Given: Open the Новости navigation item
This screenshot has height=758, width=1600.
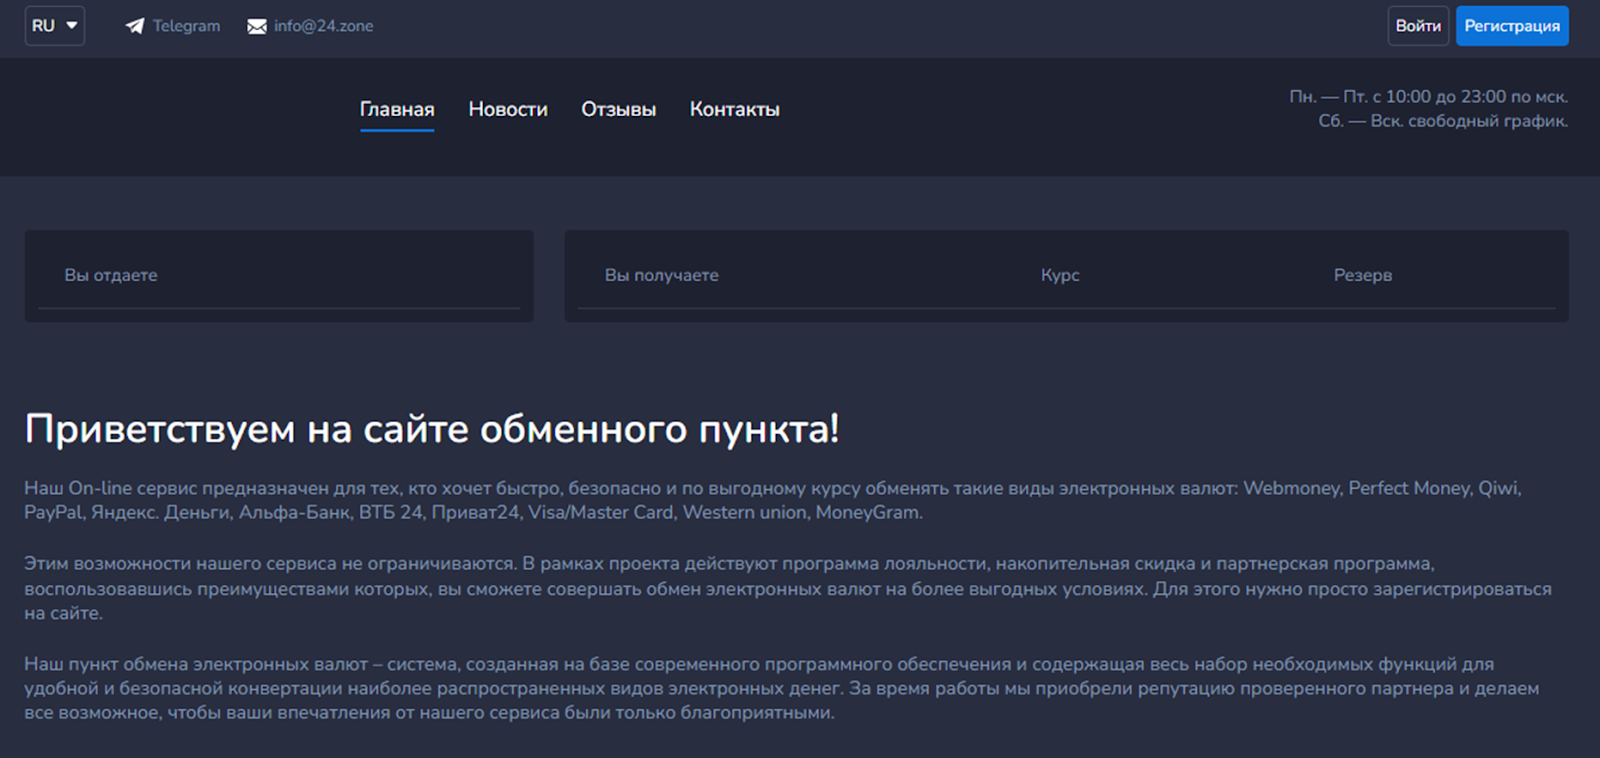Looking at the screenshot, I should [508, 109].
